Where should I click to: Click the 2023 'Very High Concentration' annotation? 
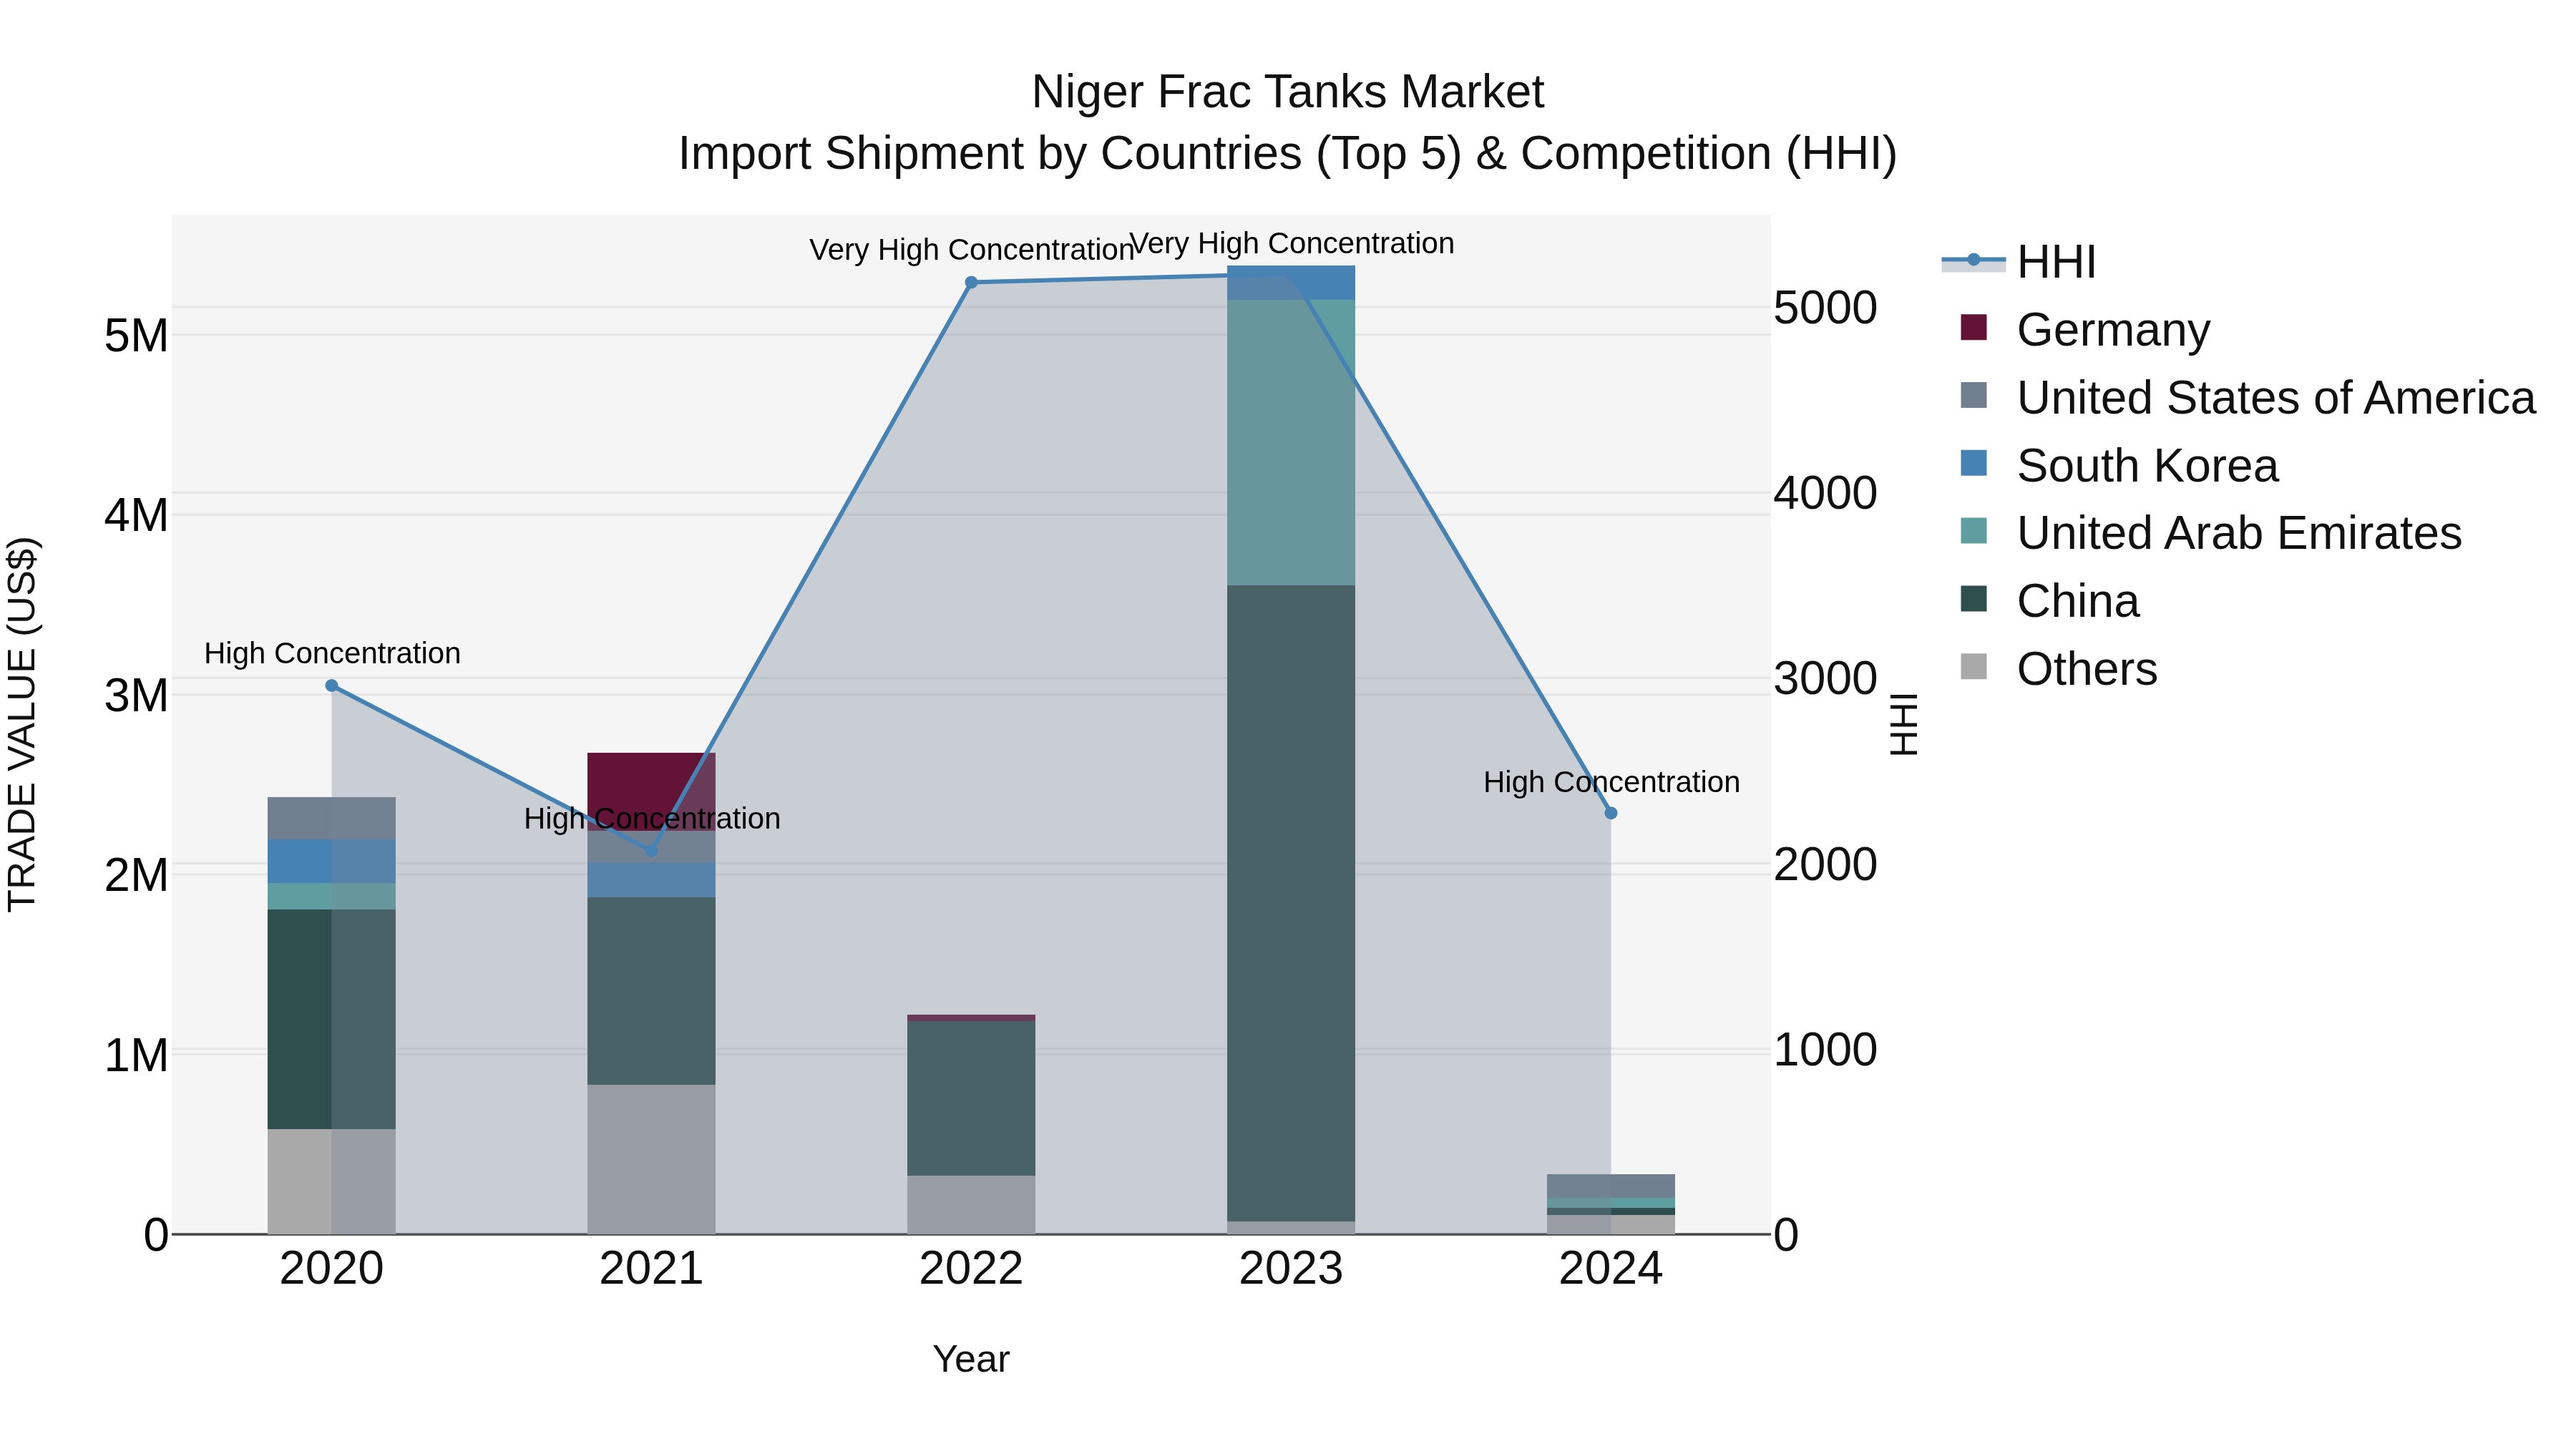point(1292,243)
